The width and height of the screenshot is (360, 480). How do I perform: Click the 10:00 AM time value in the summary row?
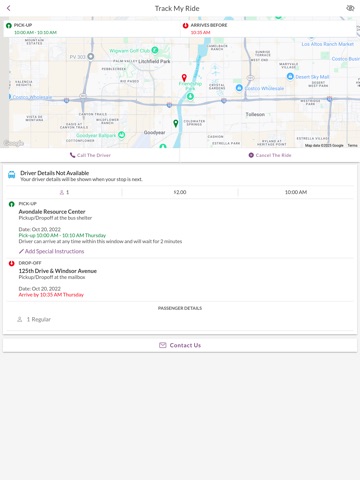pos(296,192)
